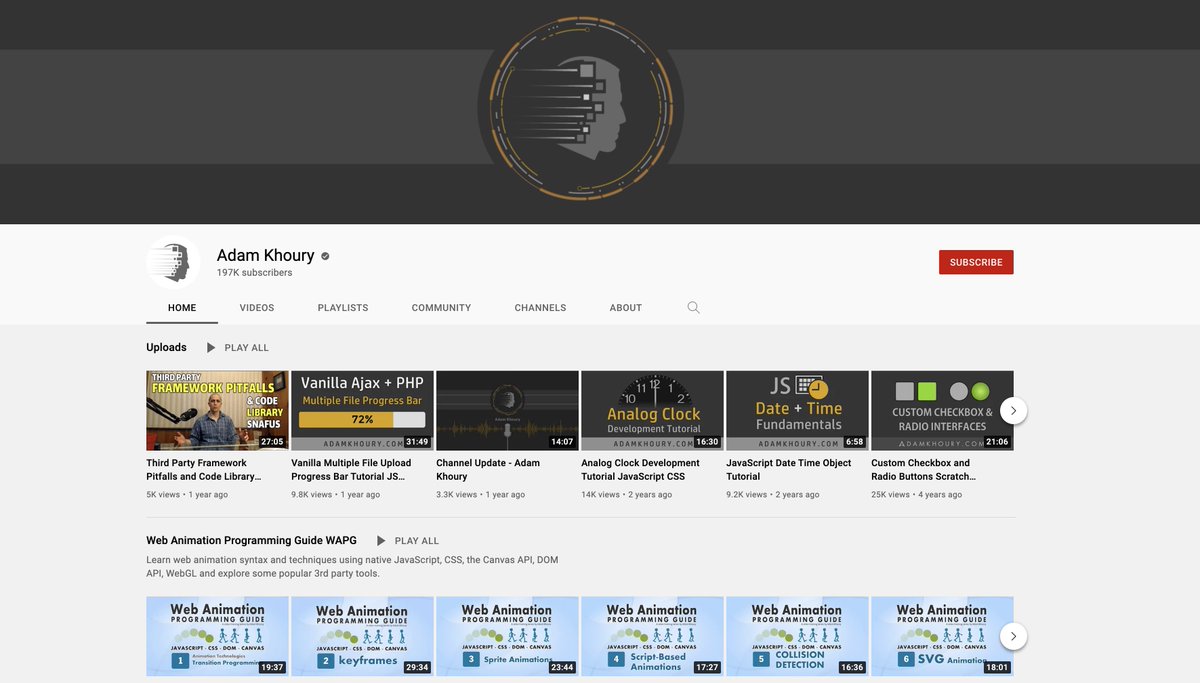Click the channel banner head logo

[581, 107]
